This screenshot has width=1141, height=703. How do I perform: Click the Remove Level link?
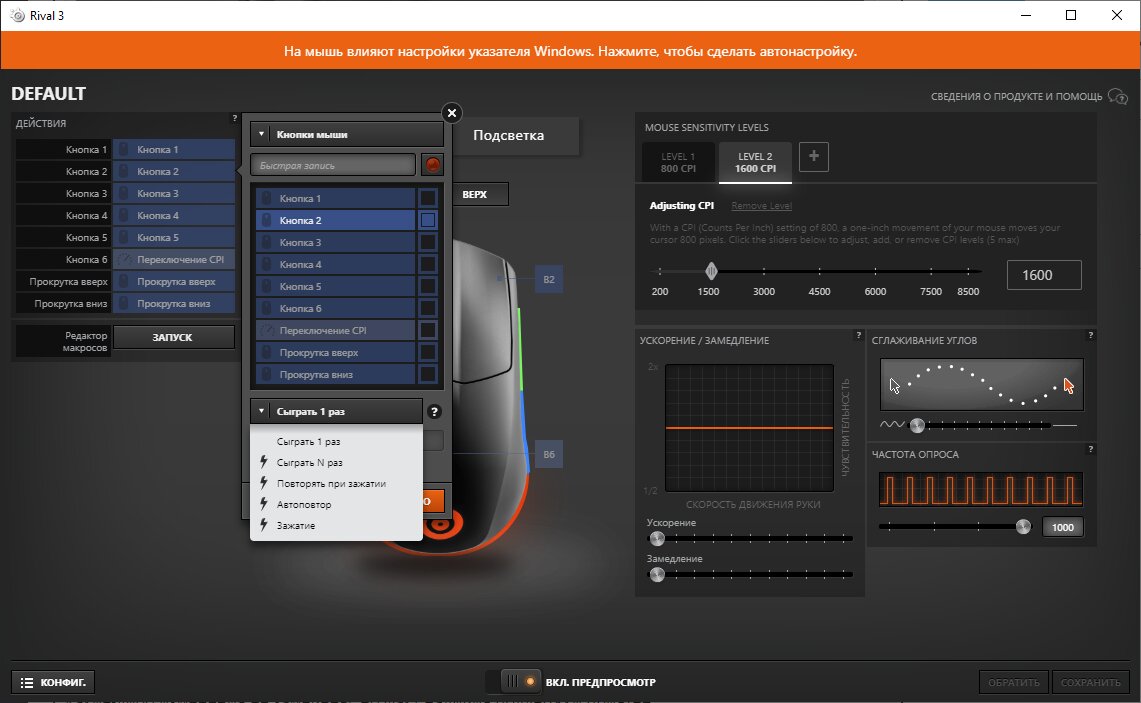tap(761, 206)
